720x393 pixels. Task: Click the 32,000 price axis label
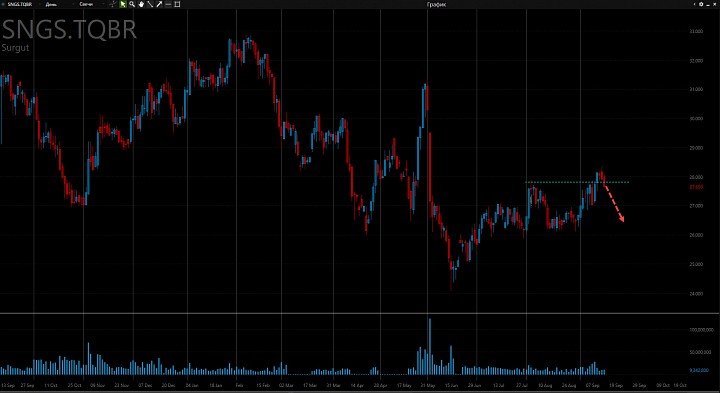(697, 61)
